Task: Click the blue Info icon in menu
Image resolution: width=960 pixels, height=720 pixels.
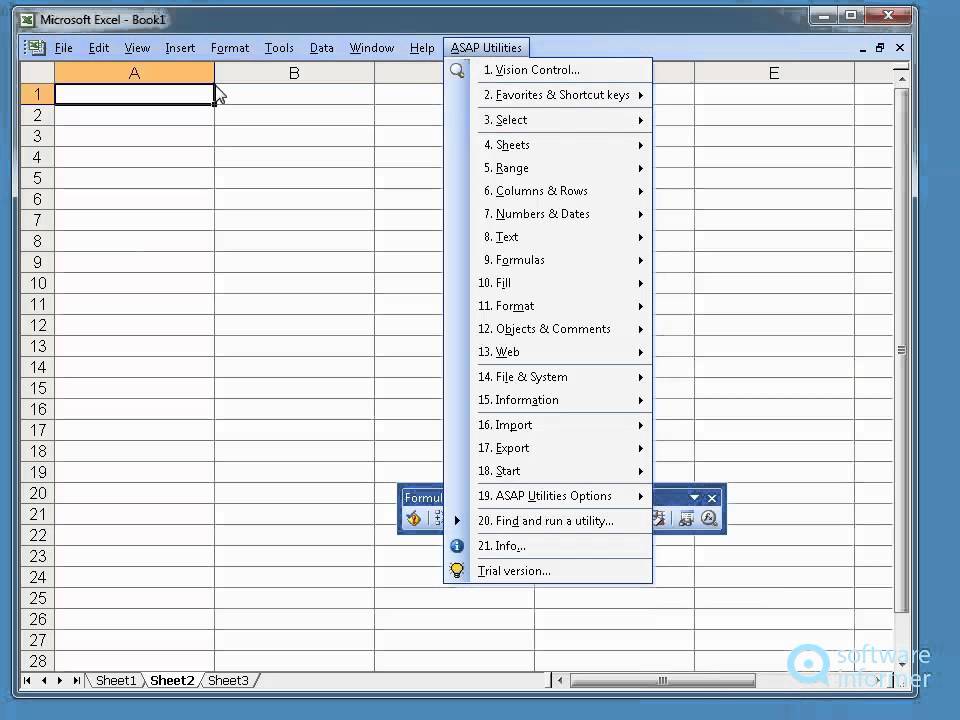Action: pyautogui.click(x=457, y=546)
